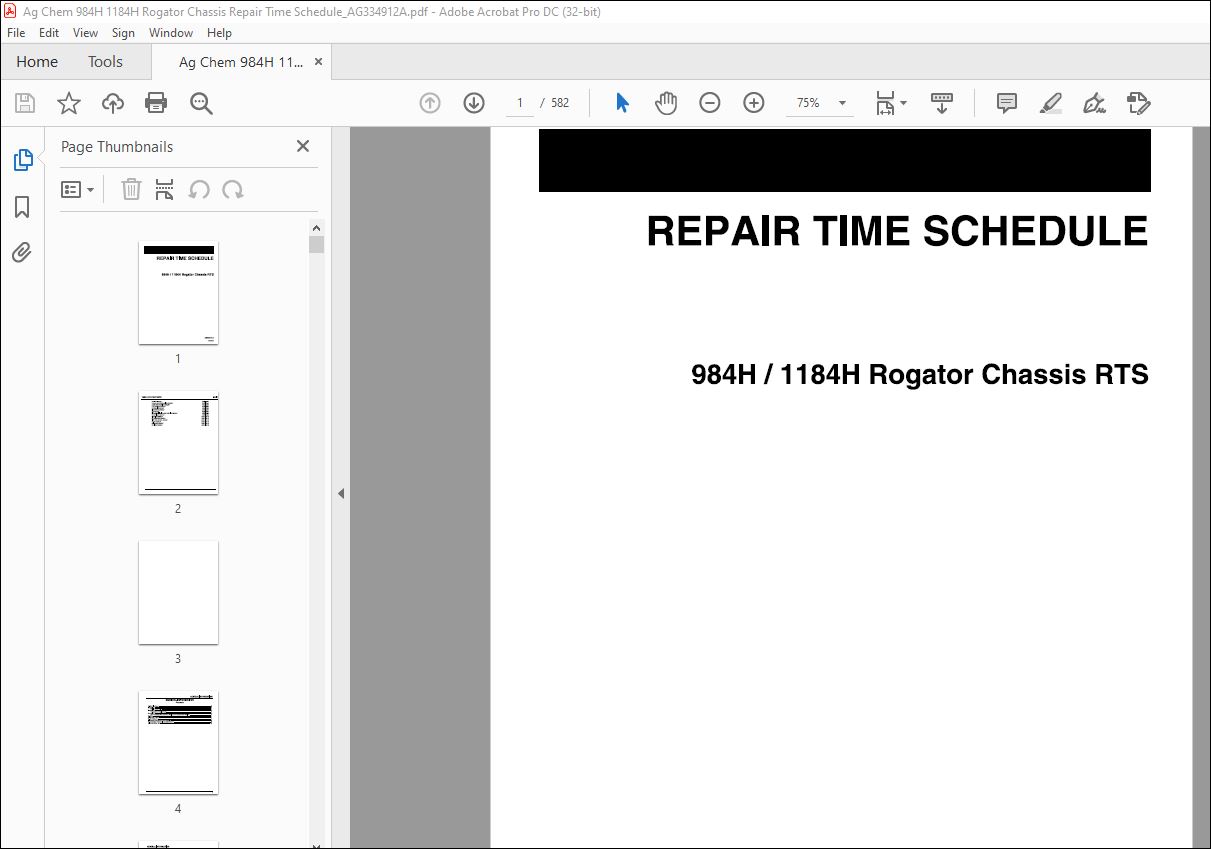Click the Page Thumbnails panel title
This screenshot has width=1211, height=849.
(x=117, y=146)
